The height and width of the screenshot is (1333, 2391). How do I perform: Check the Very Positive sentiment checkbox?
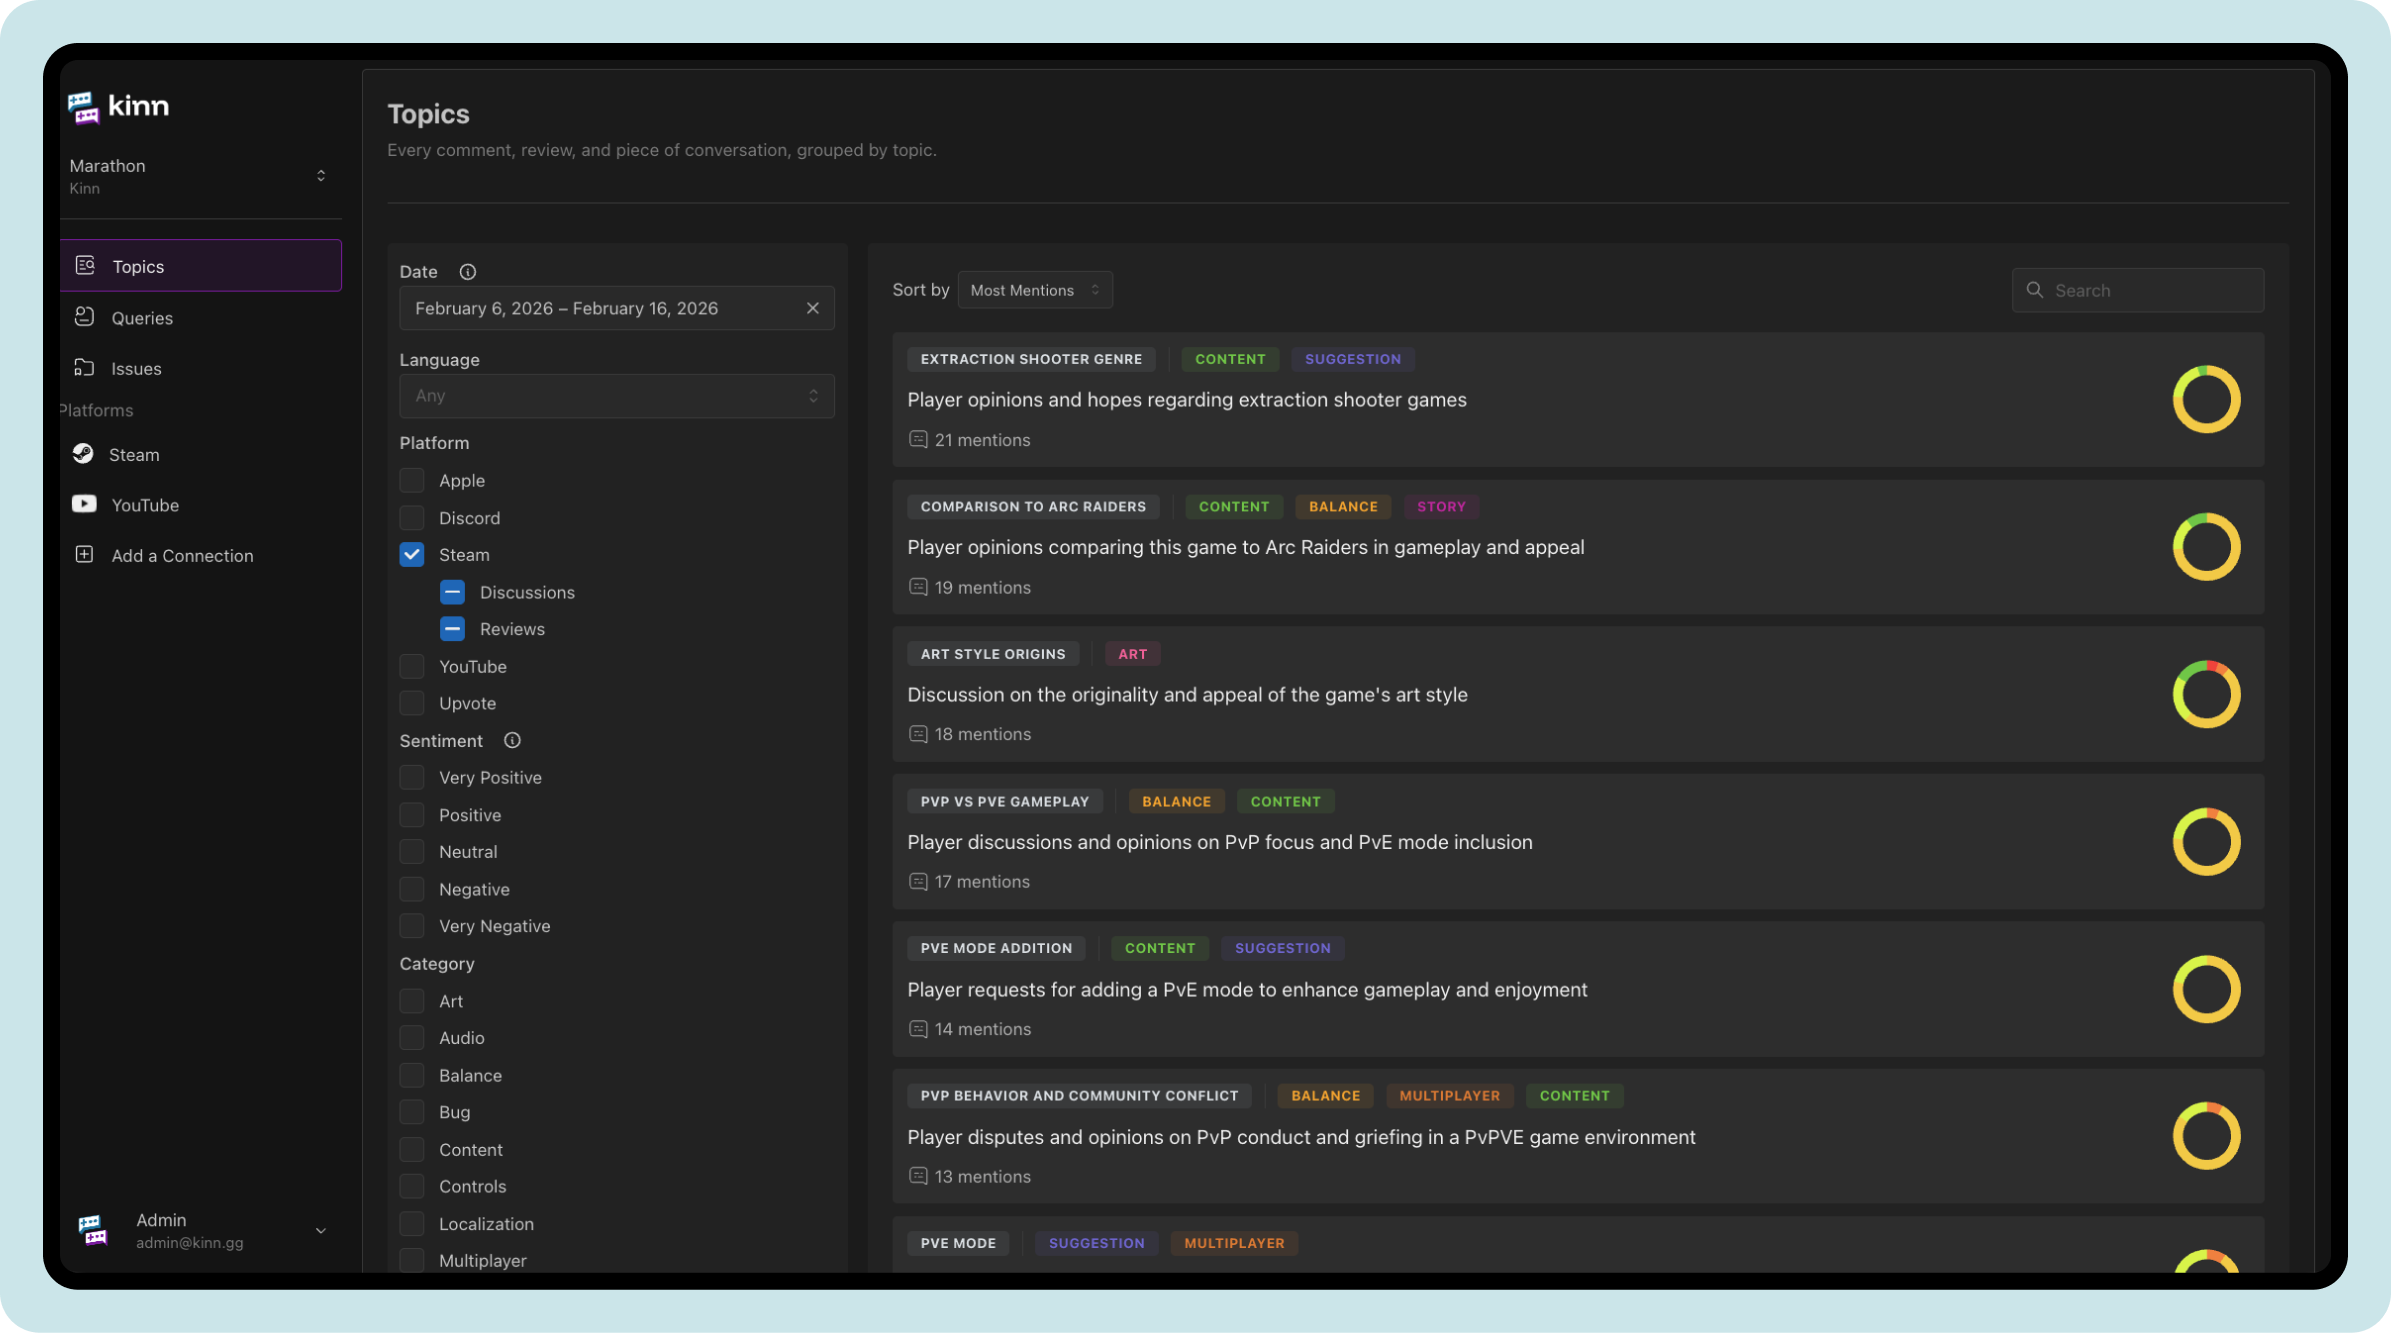412,778
